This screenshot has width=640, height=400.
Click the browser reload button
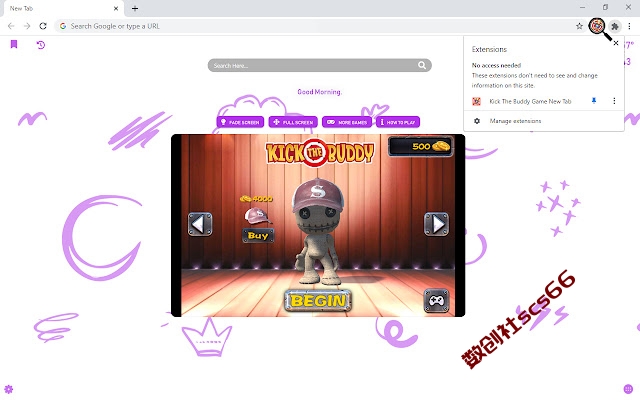[43, 26]
